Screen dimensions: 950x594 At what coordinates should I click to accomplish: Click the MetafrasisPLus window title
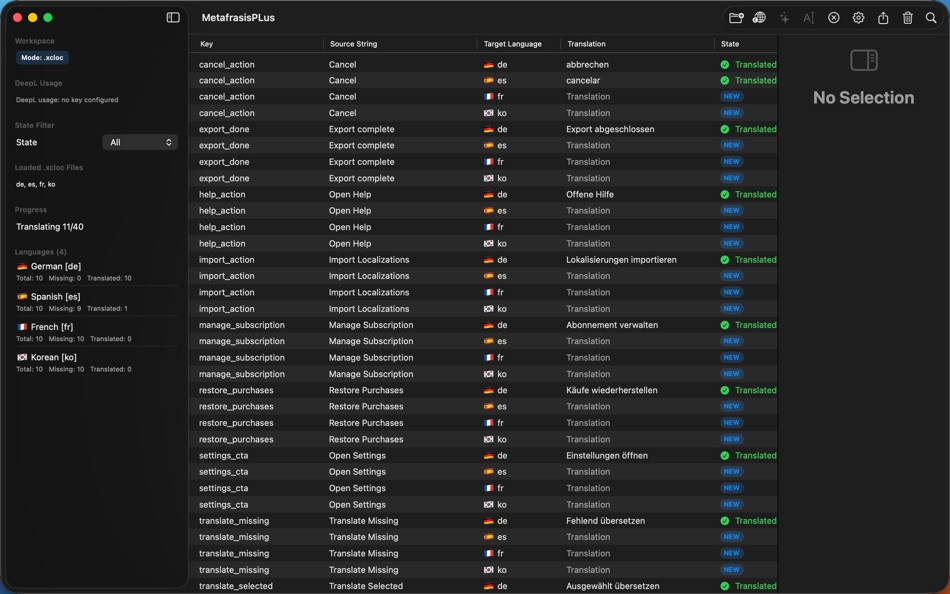click(x=238, y=18)
